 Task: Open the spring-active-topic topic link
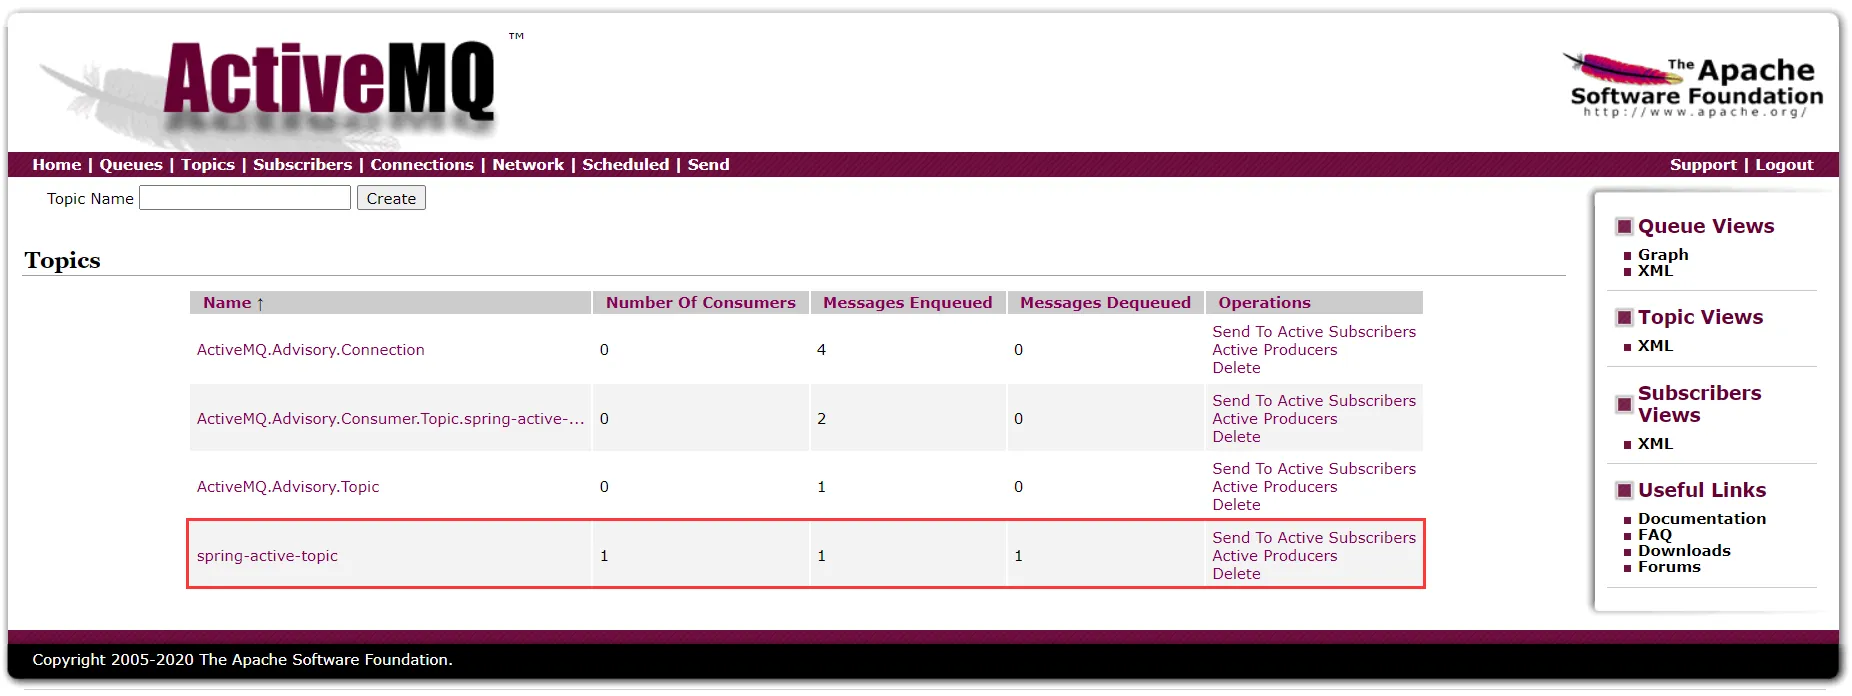[267, 556]
